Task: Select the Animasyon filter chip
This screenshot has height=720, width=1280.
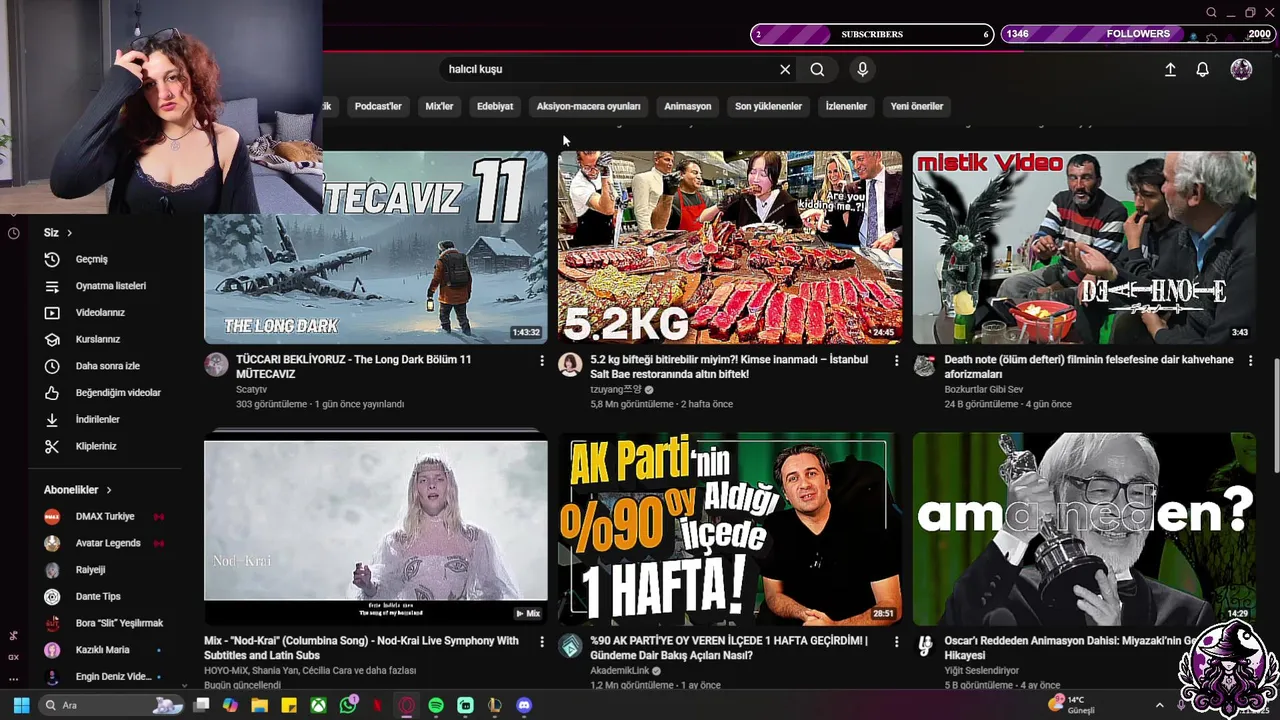Action: [x=688, y=106]
